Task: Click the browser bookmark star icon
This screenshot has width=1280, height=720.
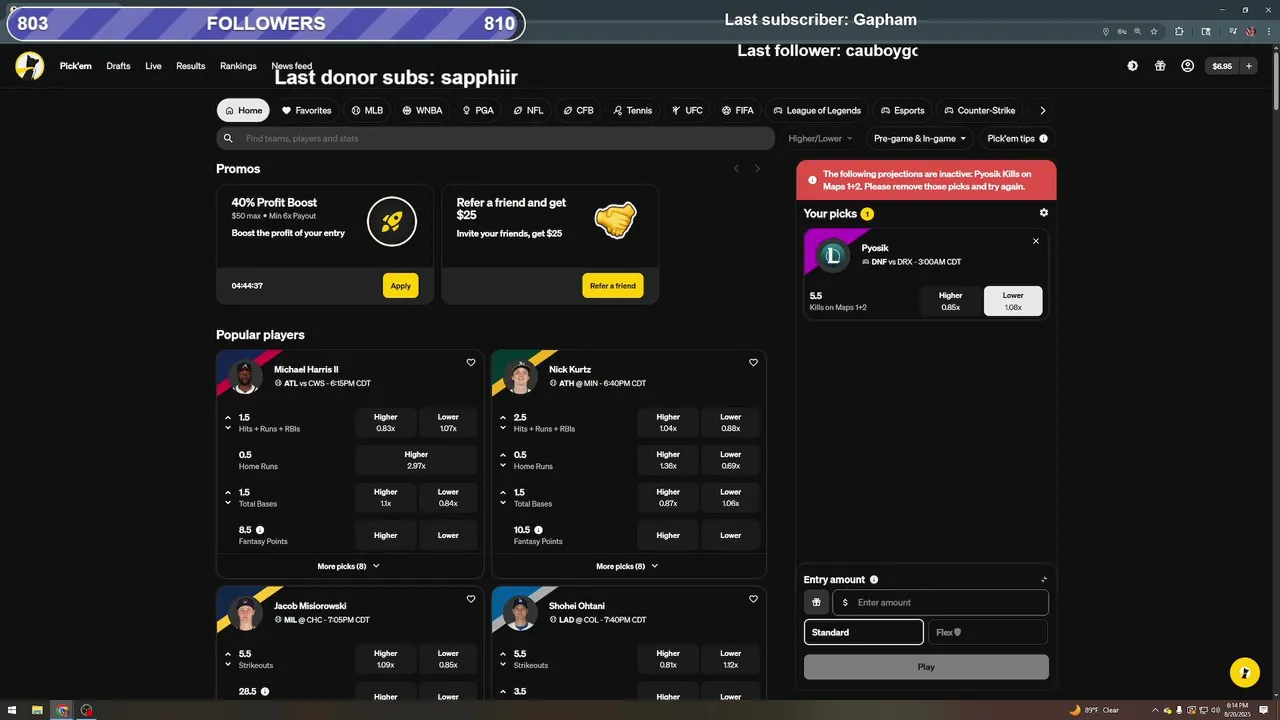Action: click(x=1154, y=31)
